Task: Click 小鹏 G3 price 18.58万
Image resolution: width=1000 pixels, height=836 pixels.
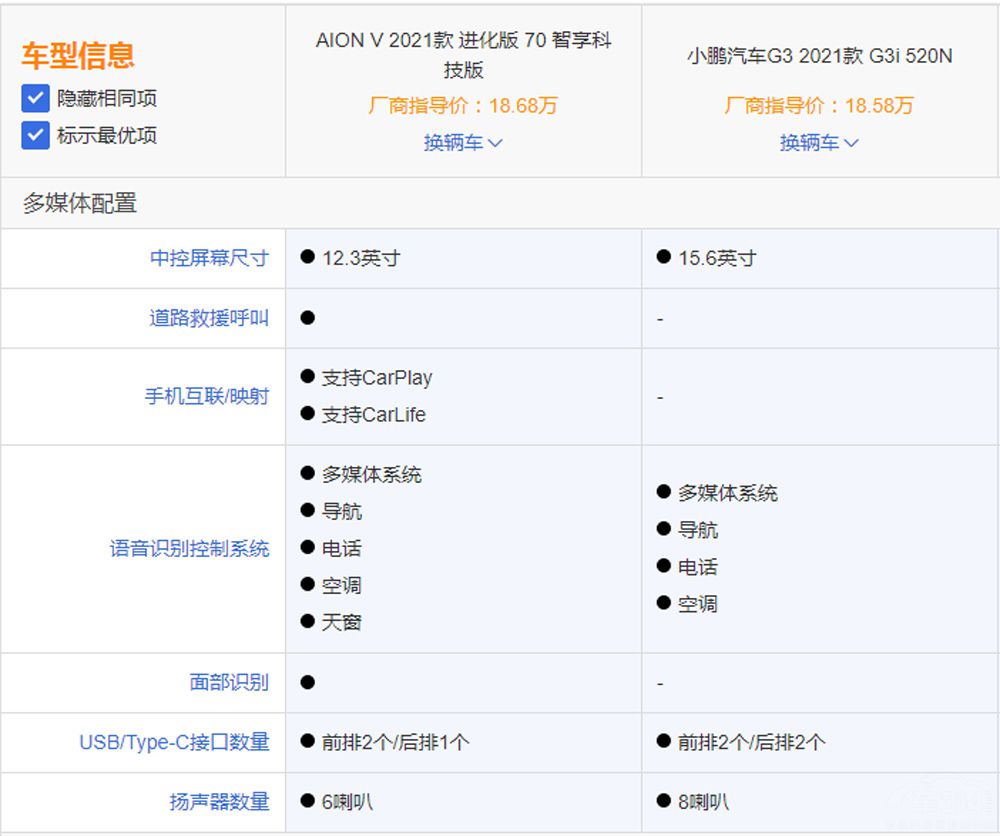Action: click(x=819, y=106)
